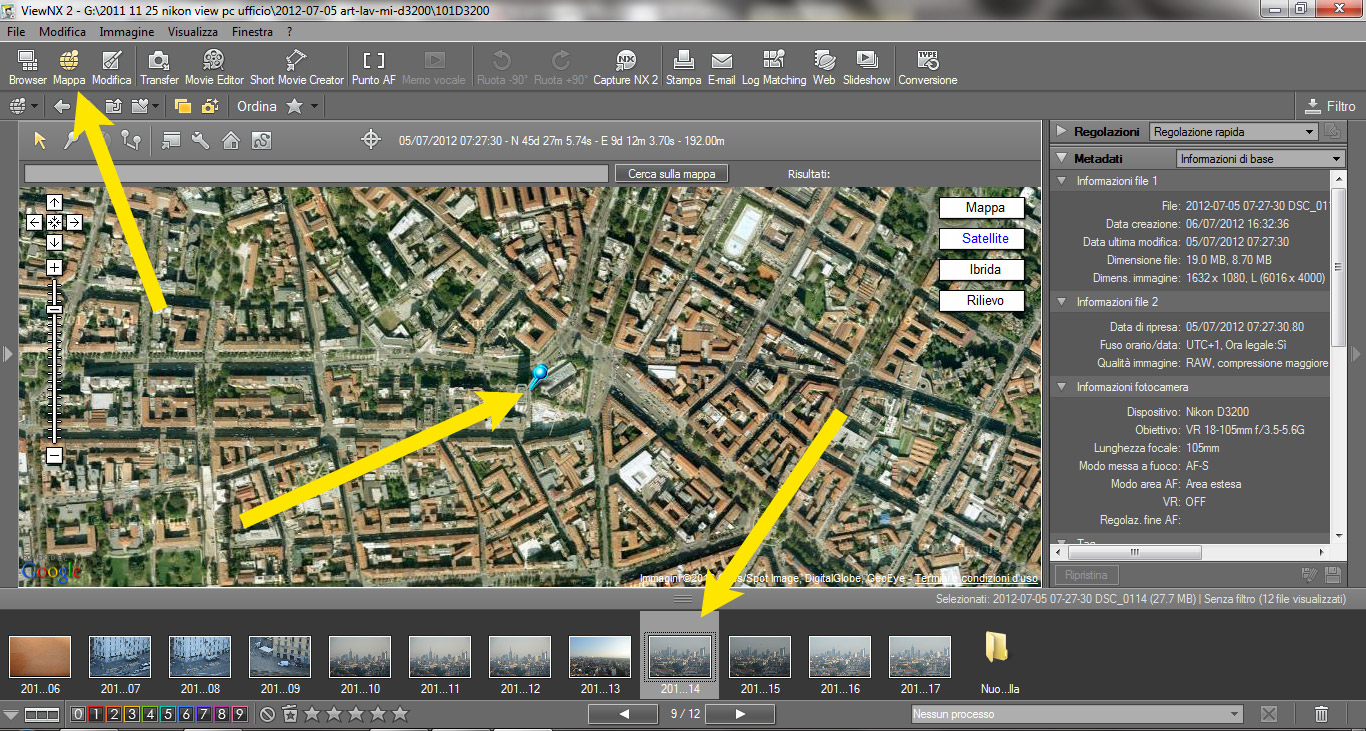Click the trash delete icon
This screenshot has width=1366, height=731.
pos(1321,714)
